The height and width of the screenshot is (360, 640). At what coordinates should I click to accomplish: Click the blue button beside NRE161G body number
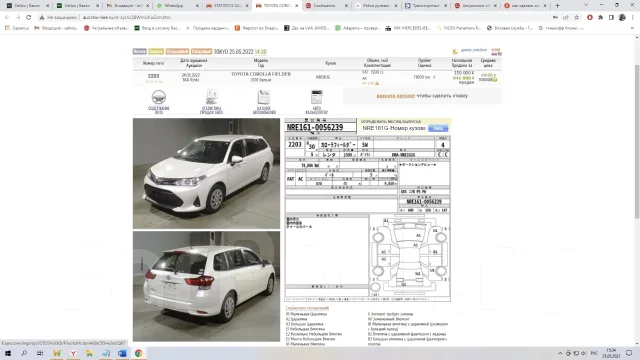tap(438, 128)
